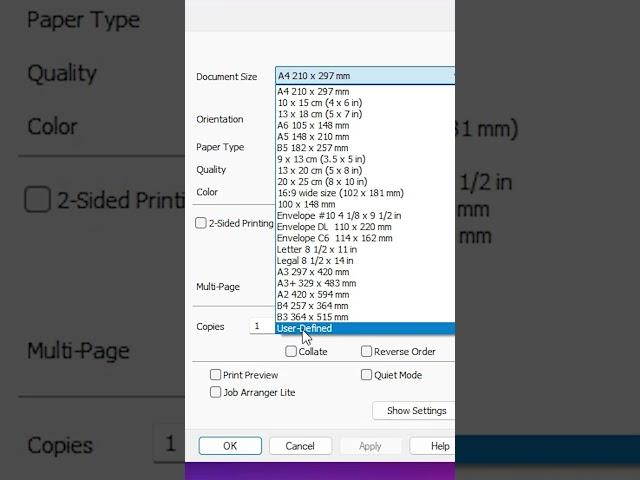Click the Apply button
640x480 pixels.
[371, 446]
